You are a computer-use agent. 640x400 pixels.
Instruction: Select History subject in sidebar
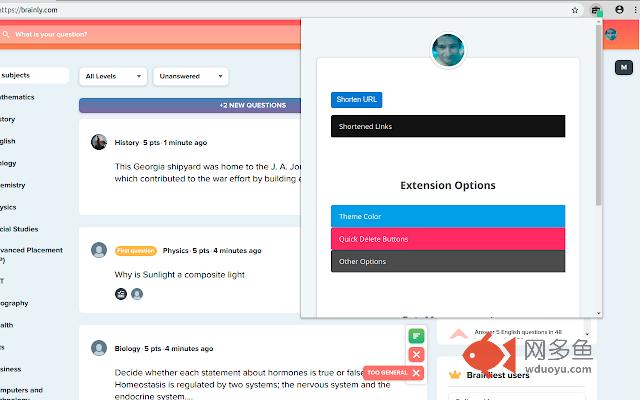coord(7,119)
